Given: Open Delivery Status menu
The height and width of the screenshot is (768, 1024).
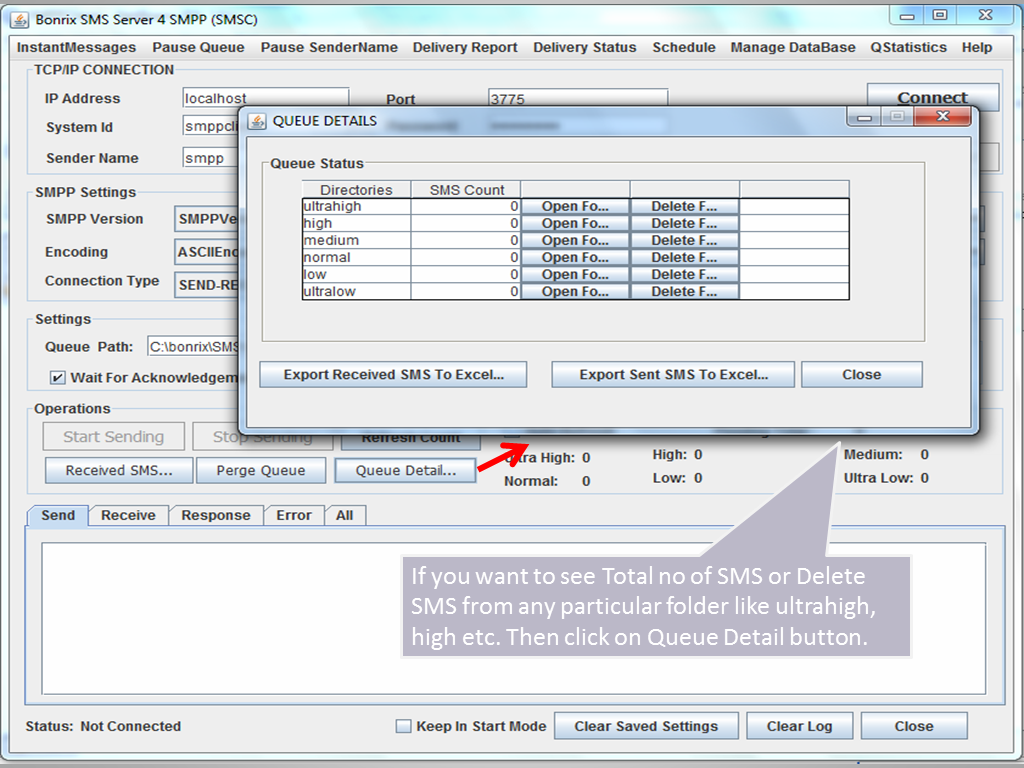Looking at the screenshot, I should (584, 47).
